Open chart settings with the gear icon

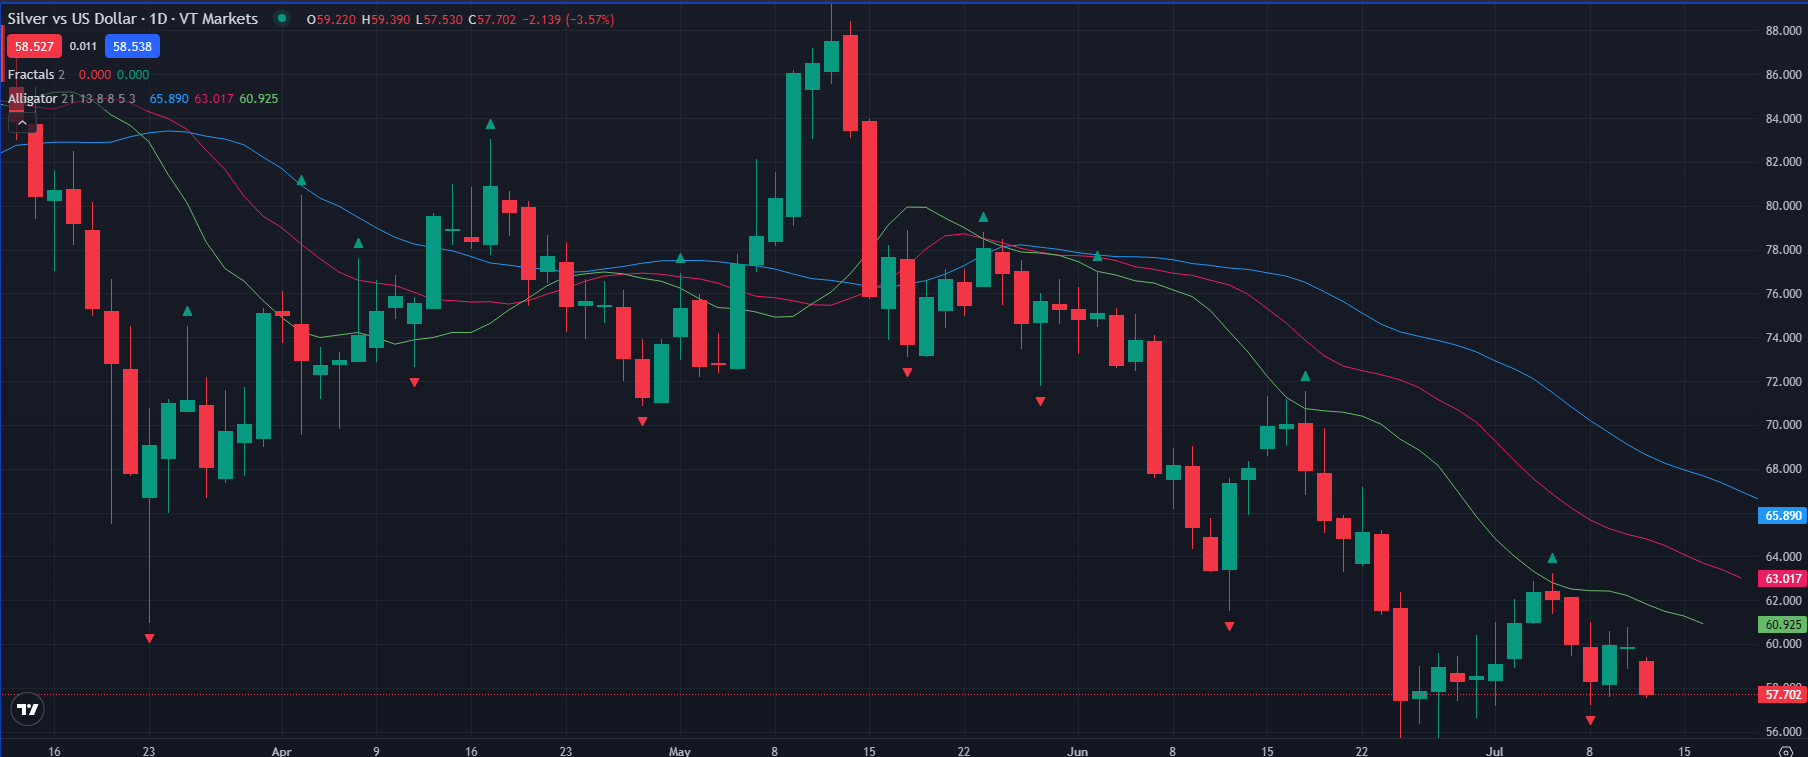point(1786,752)
